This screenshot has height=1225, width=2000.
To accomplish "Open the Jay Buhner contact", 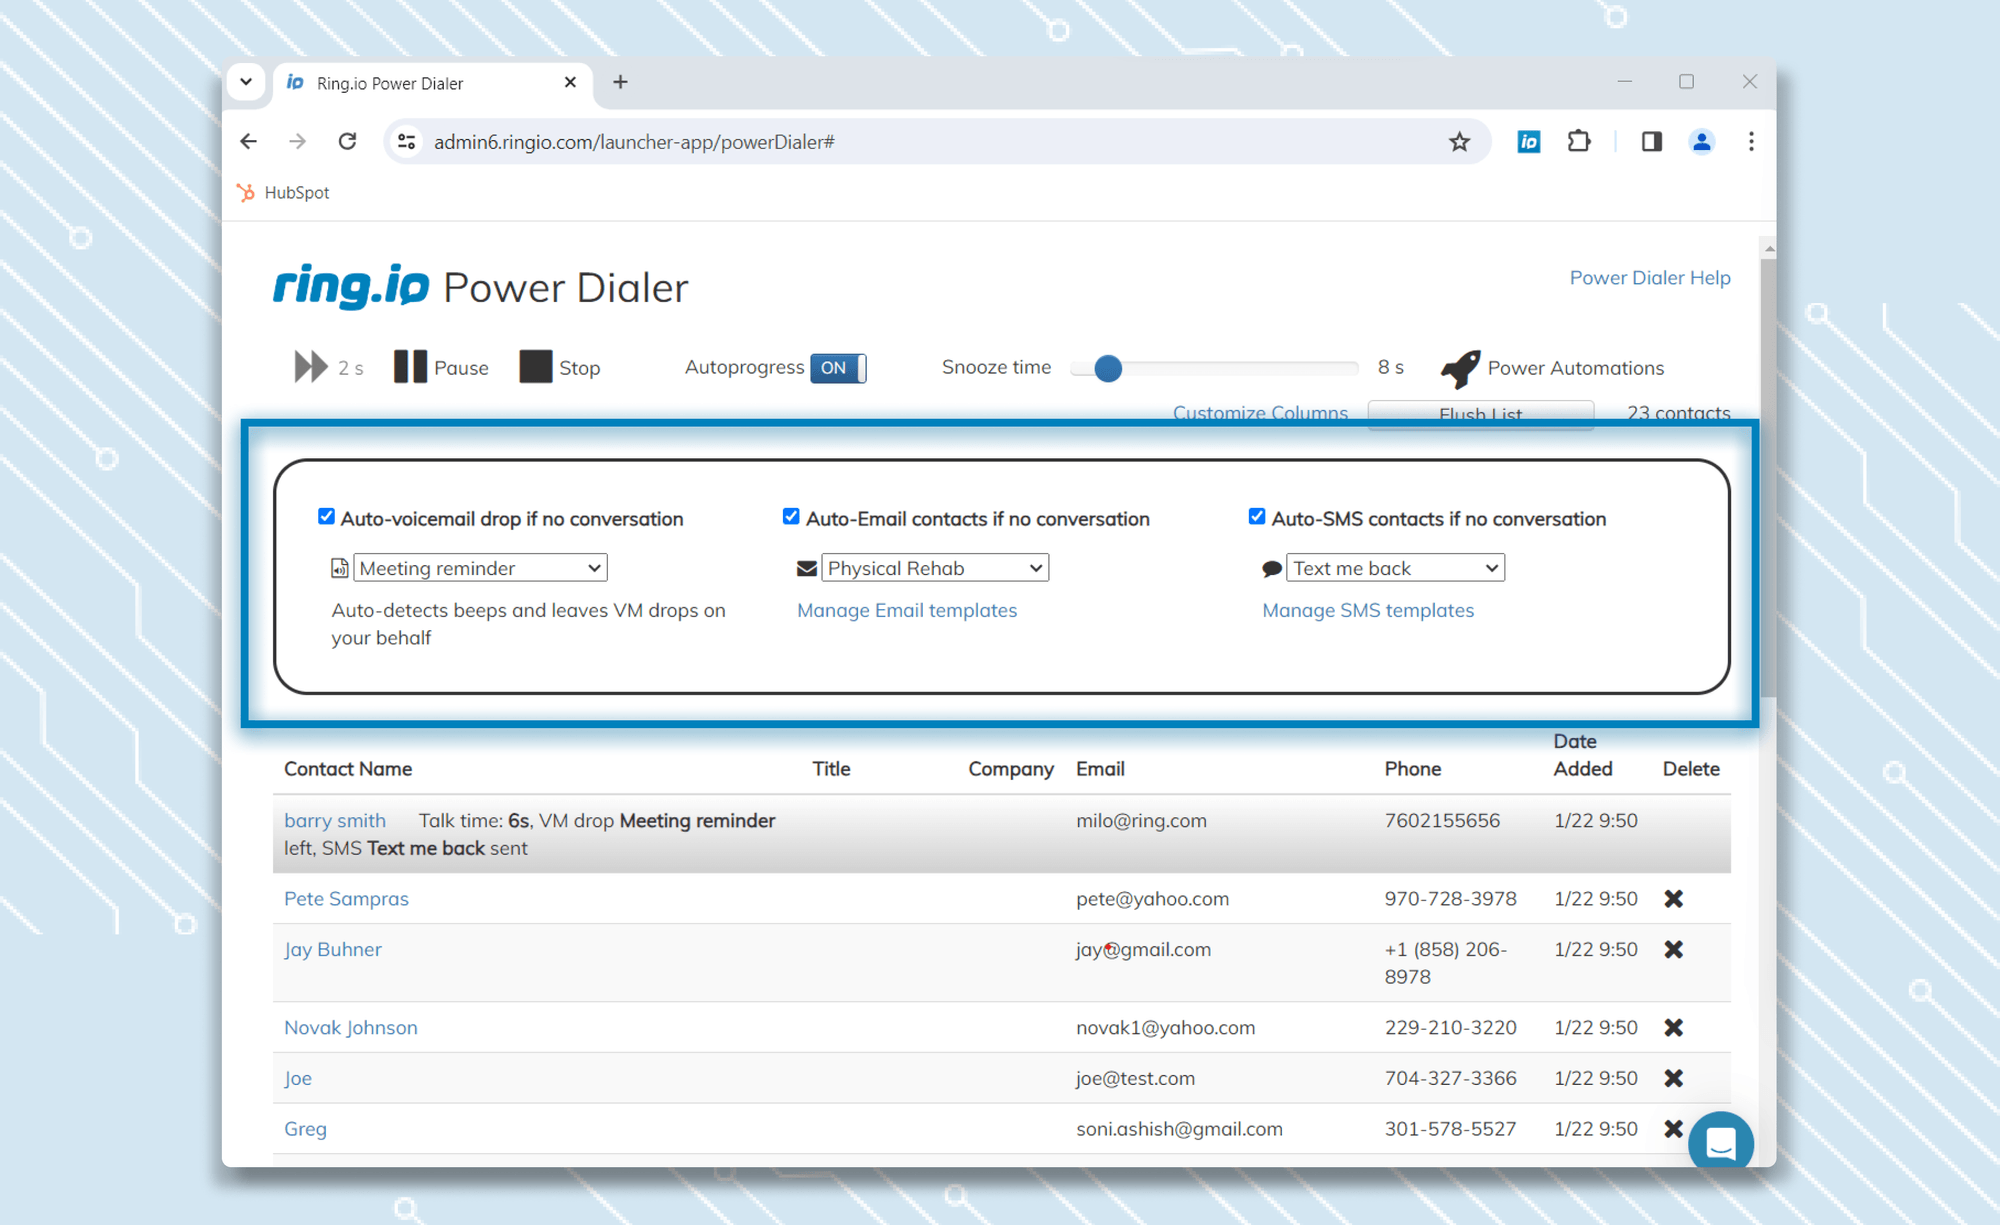I will pos(333,949).
